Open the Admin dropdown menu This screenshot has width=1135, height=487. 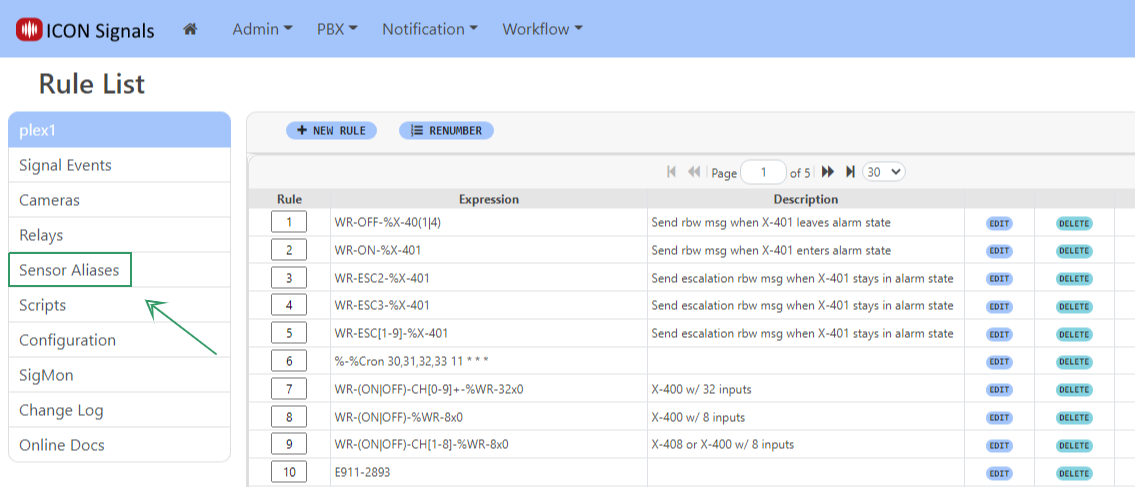pos(262,29)
